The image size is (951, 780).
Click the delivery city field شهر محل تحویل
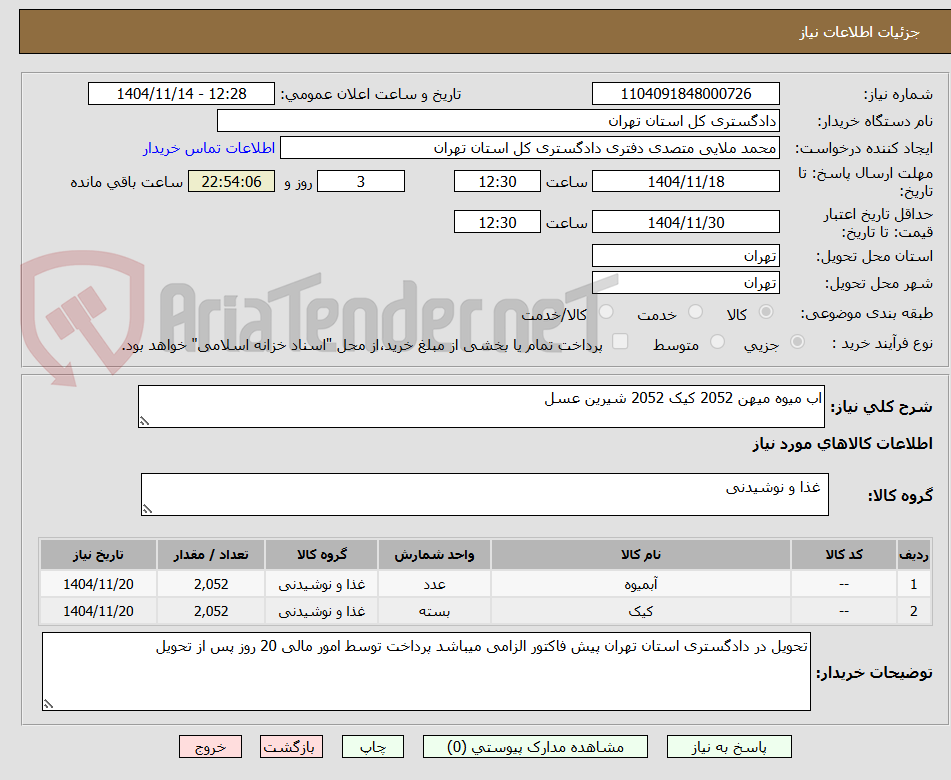pos(686,283)
